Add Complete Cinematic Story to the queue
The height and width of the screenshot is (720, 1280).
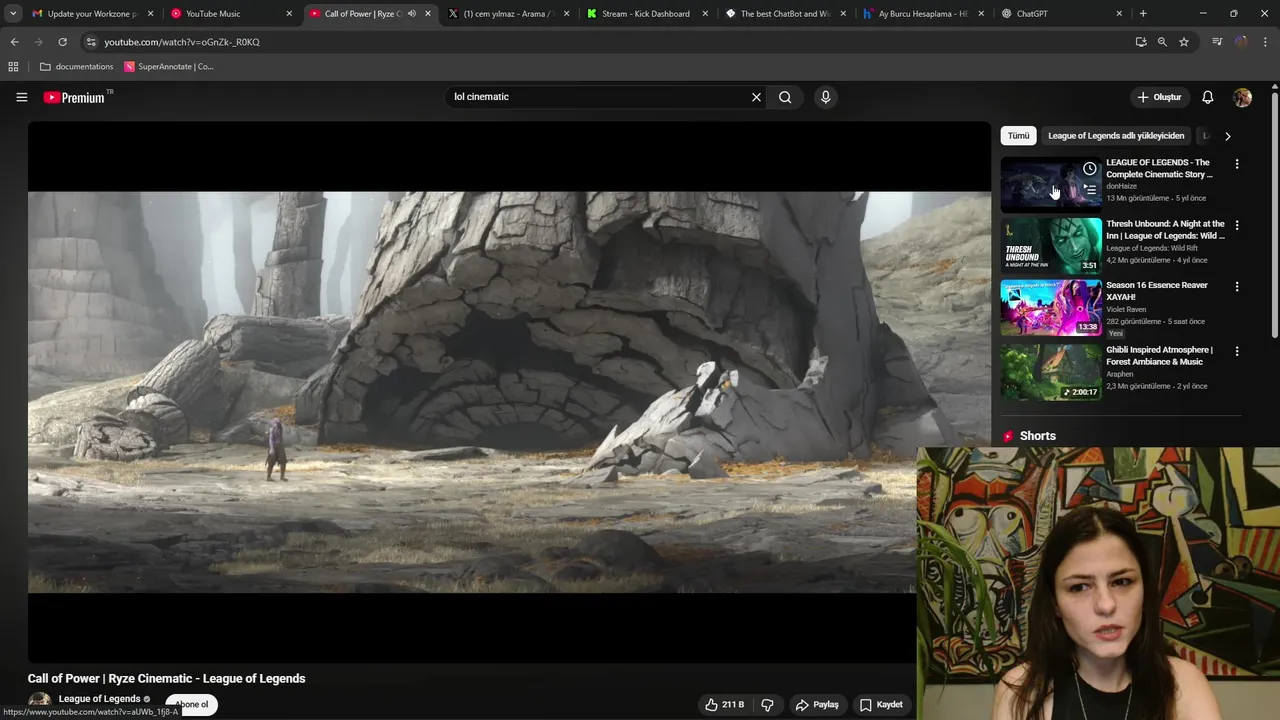tap(1089, 188)
